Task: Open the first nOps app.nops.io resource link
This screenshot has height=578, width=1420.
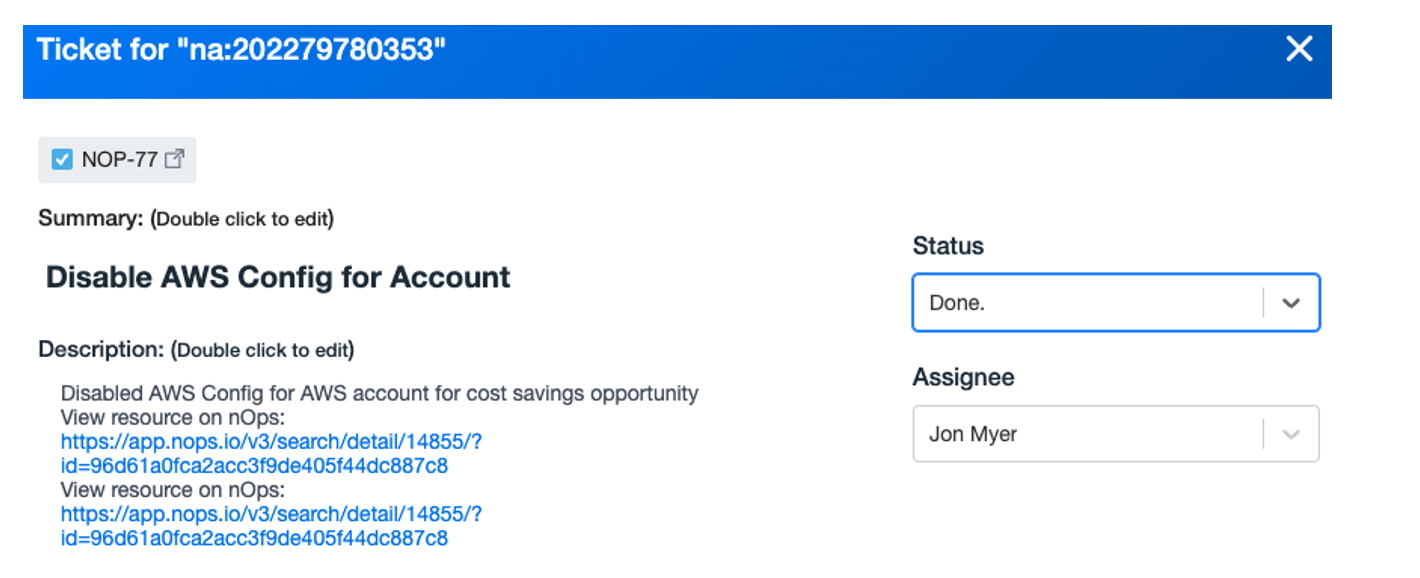Action: click(x=272, y=442)
